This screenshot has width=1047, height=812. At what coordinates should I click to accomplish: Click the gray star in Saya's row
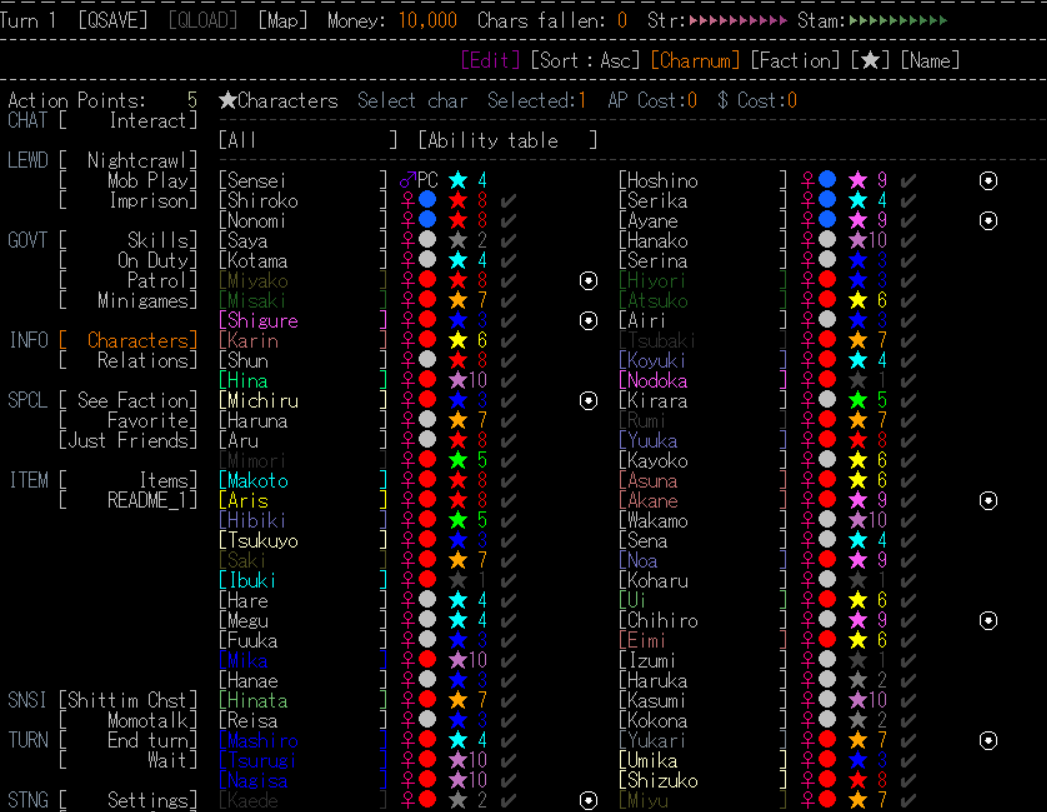click(458, 240)
